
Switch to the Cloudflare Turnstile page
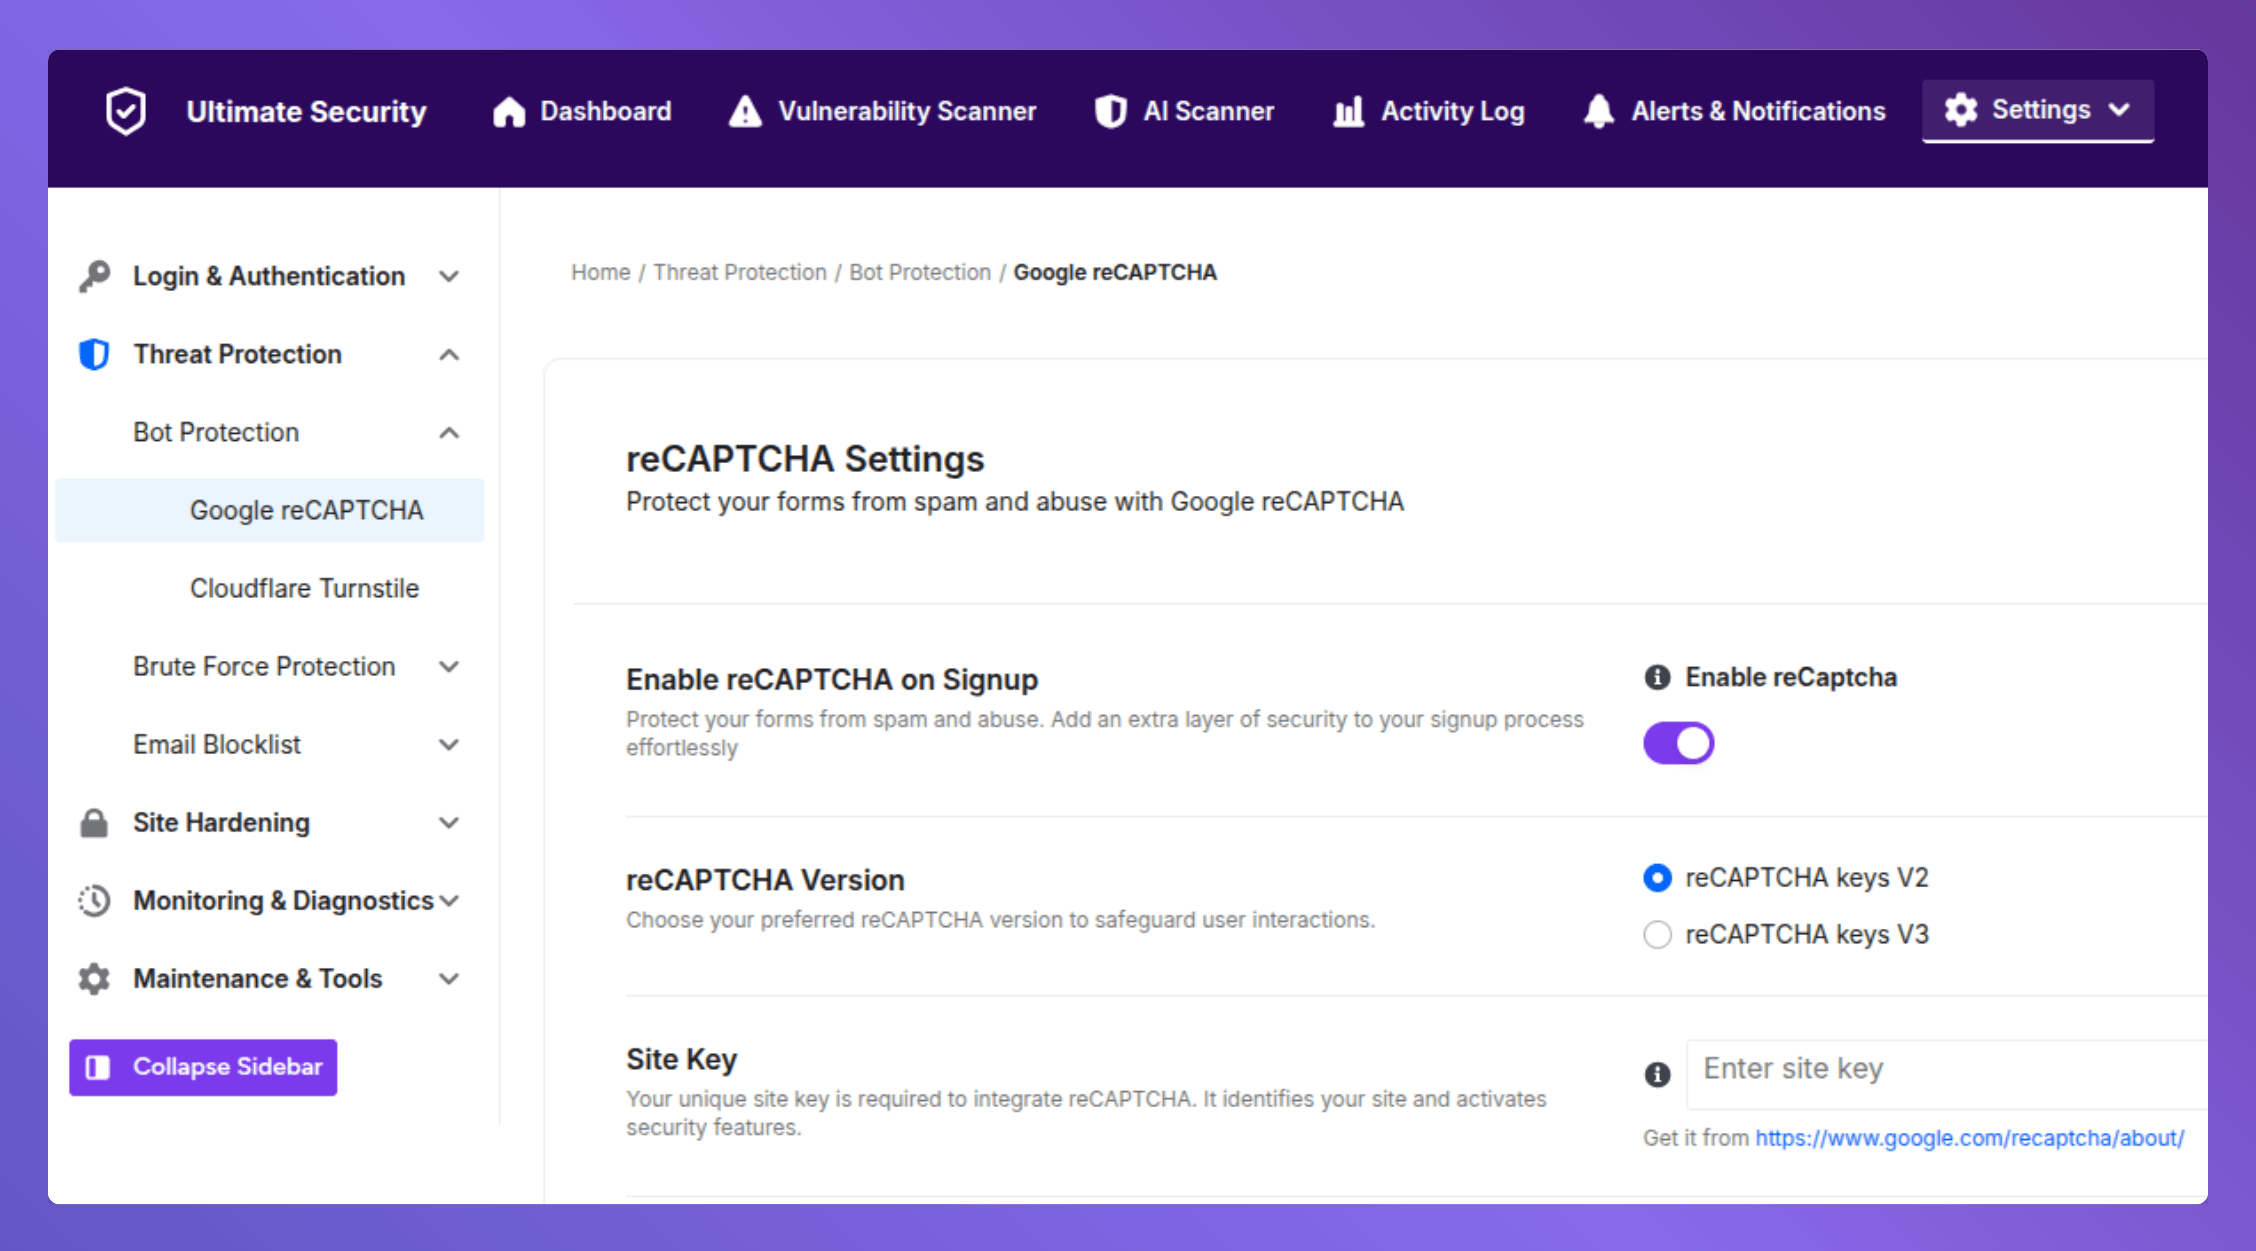(x=305, y=588)
